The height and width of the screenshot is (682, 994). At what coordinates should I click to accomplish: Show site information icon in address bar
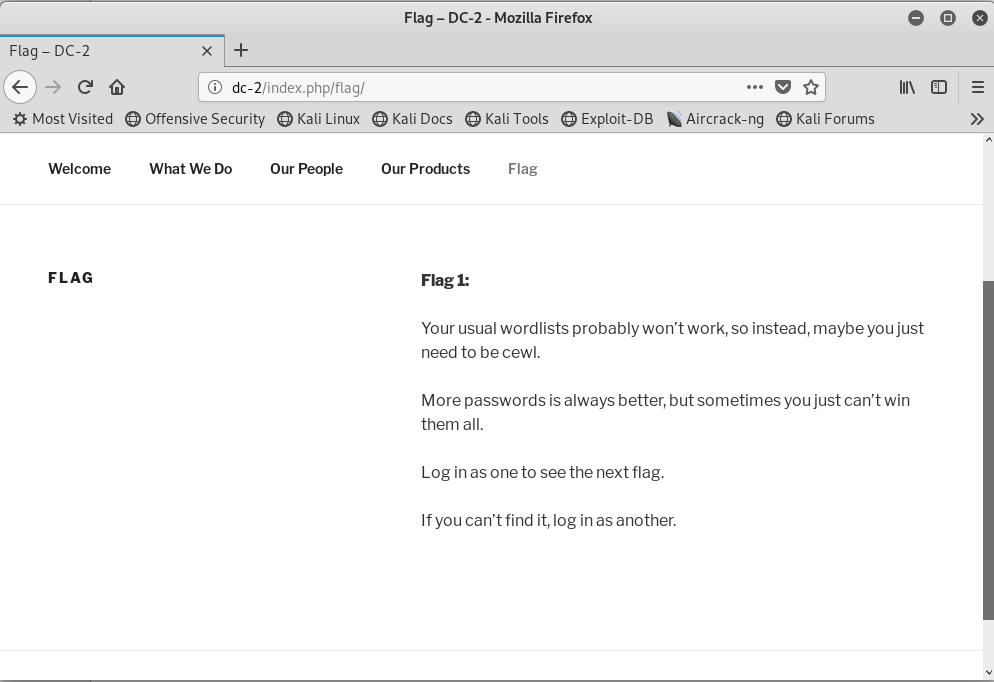point(215,87)
